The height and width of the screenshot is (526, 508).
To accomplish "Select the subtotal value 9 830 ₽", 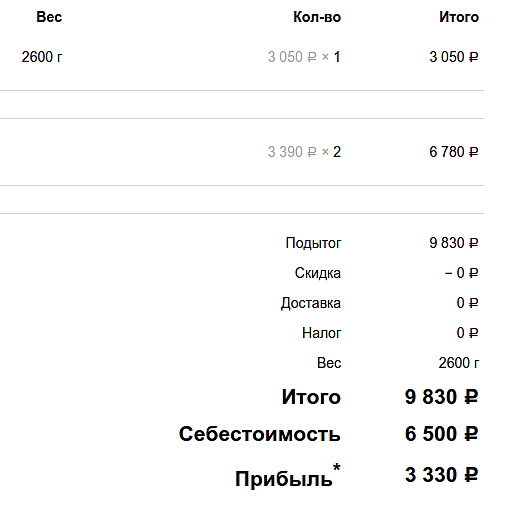I will click(454, 243).
